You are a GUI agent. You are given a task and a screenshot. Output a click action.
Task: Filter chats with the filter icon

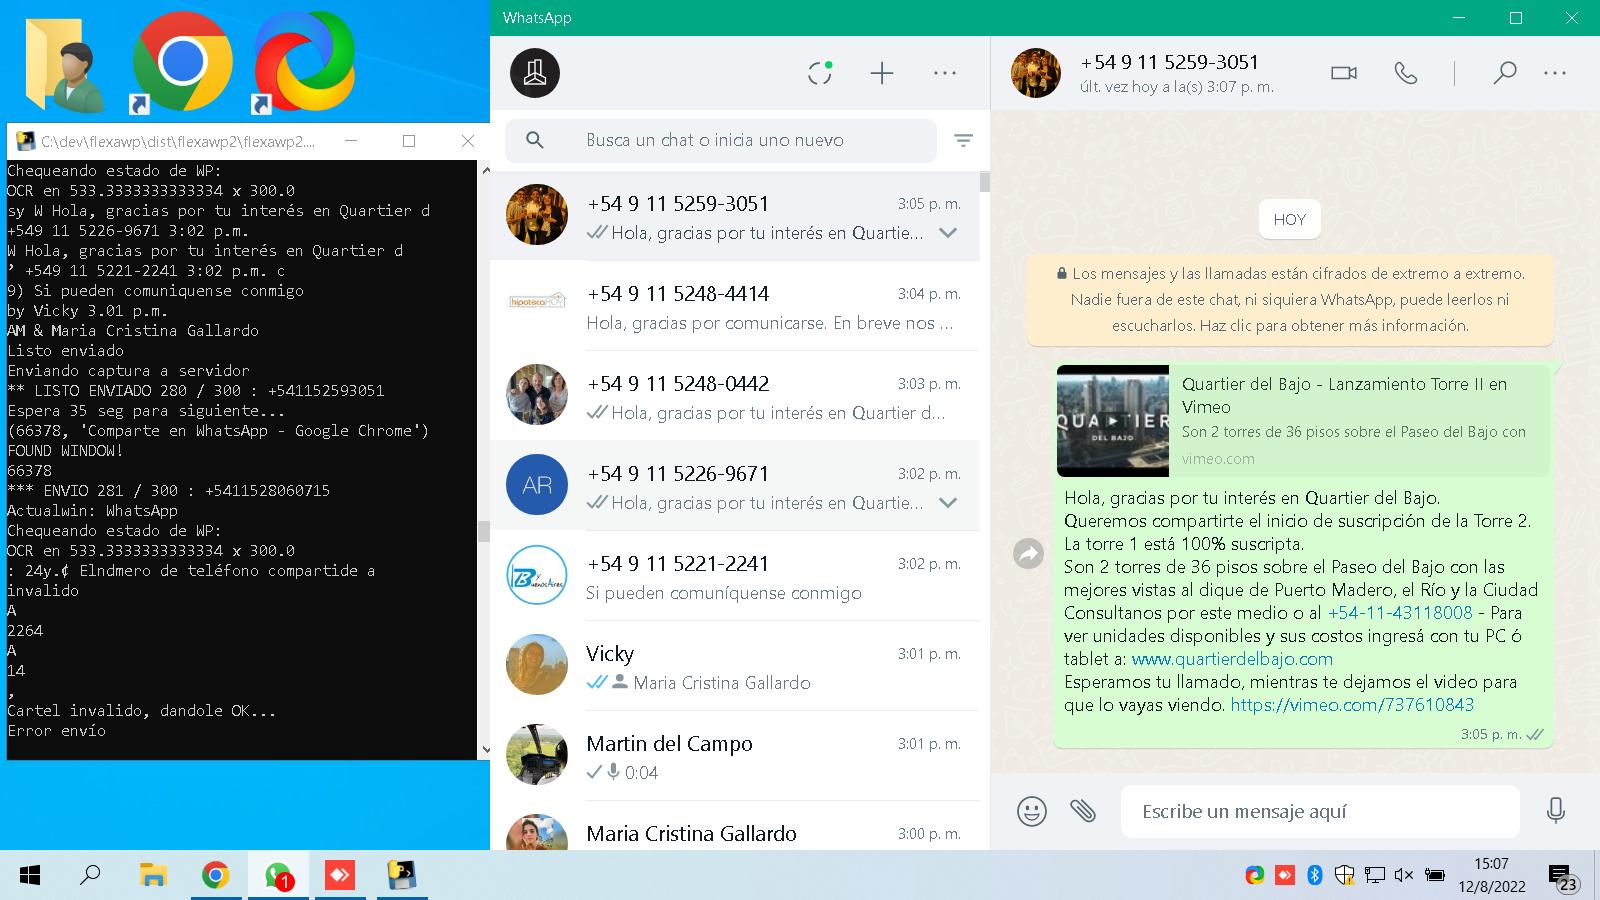click(963, 141)
